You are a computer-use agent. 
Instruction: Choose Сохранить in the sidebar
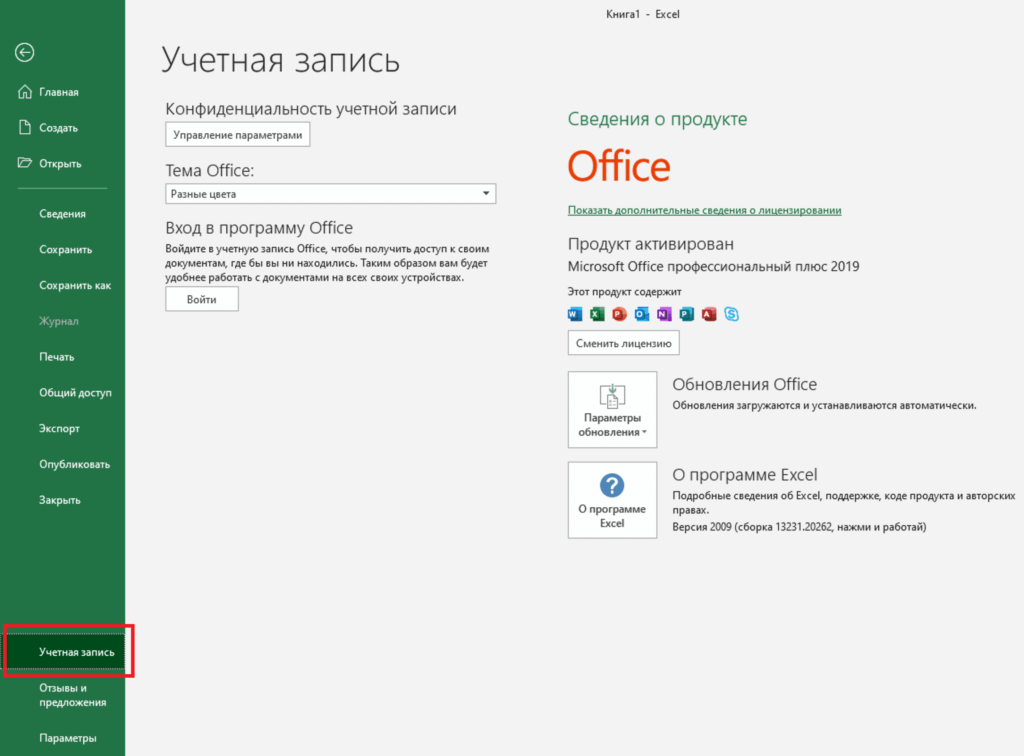click(63, 249)
